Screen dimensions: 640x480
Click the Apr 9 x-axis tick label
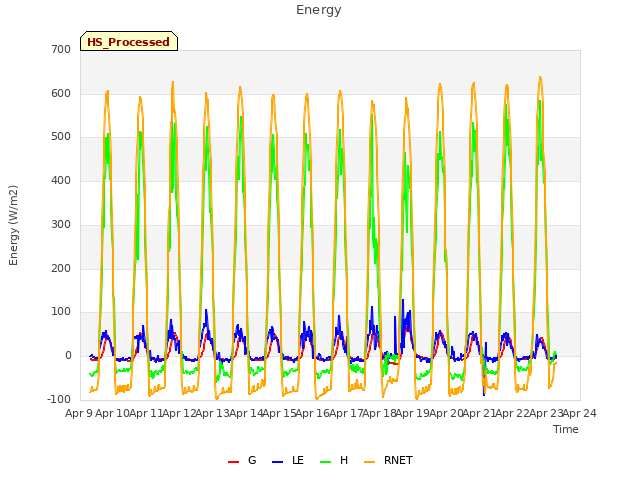[79, 413]
